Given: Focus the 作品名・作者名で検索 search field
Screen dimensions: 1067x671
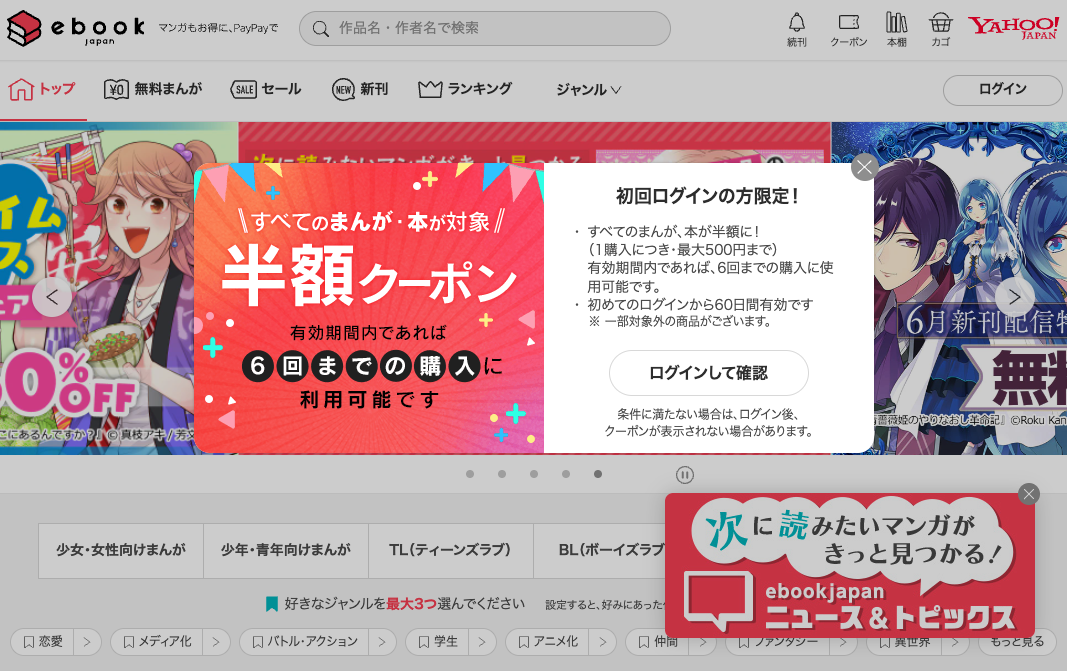Looking at the screenshot, I should [485, 29].
